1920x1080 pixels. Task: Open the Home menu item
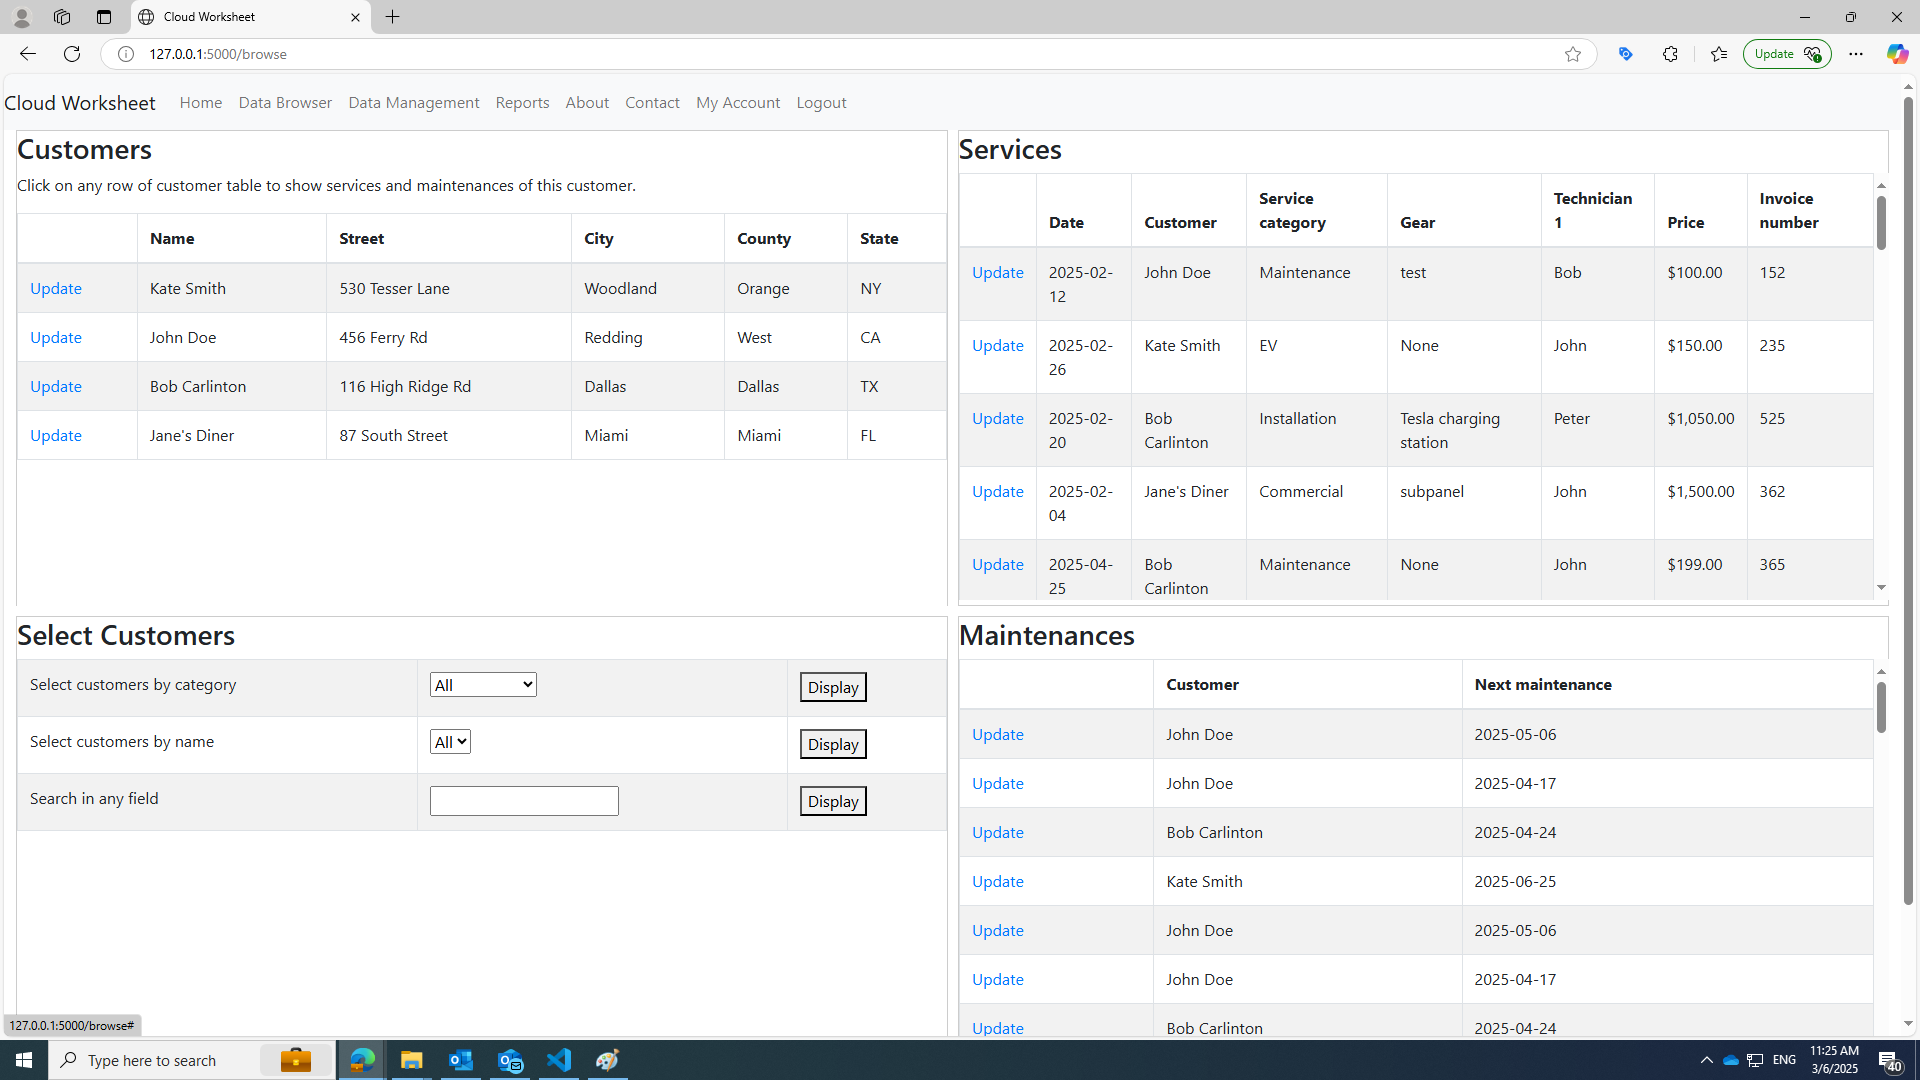[x=201, y=102]
